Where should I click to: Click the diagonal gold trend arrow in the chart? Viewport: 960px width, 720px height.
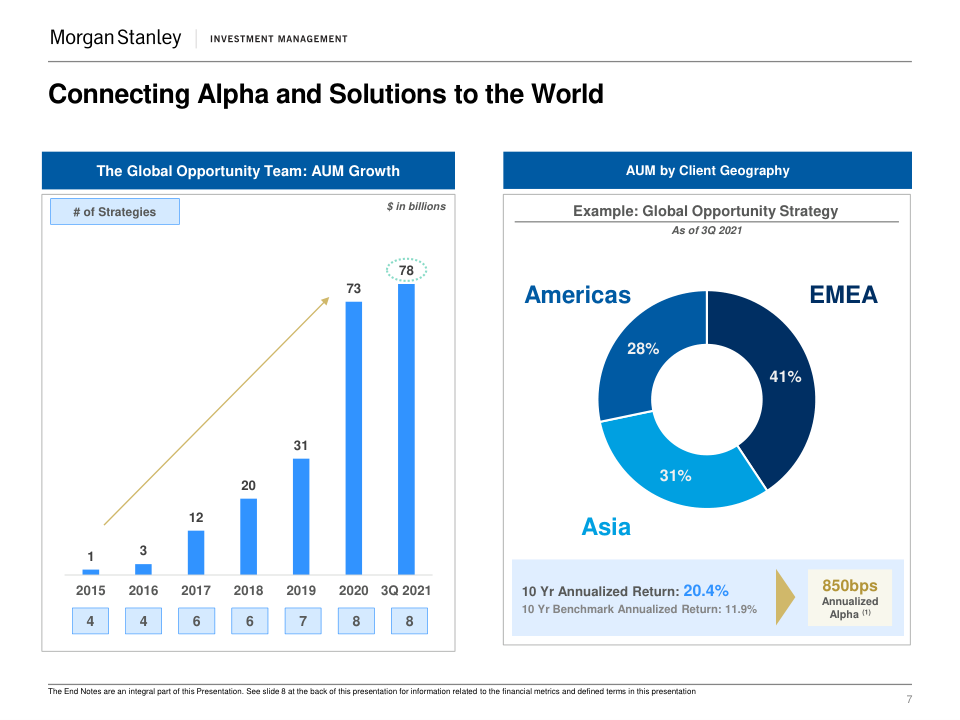(217, 410)
